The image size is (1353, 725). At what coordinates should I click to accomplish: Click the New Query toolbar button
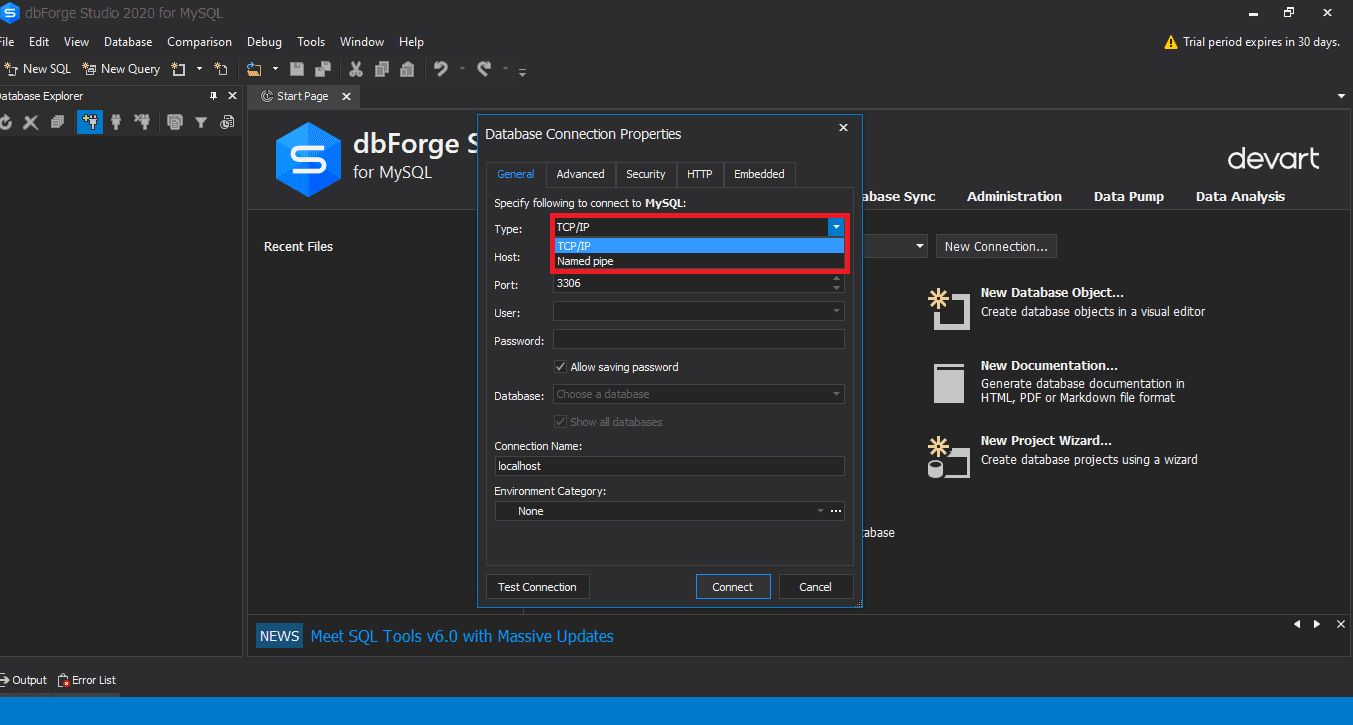click(x=121, y=69)
